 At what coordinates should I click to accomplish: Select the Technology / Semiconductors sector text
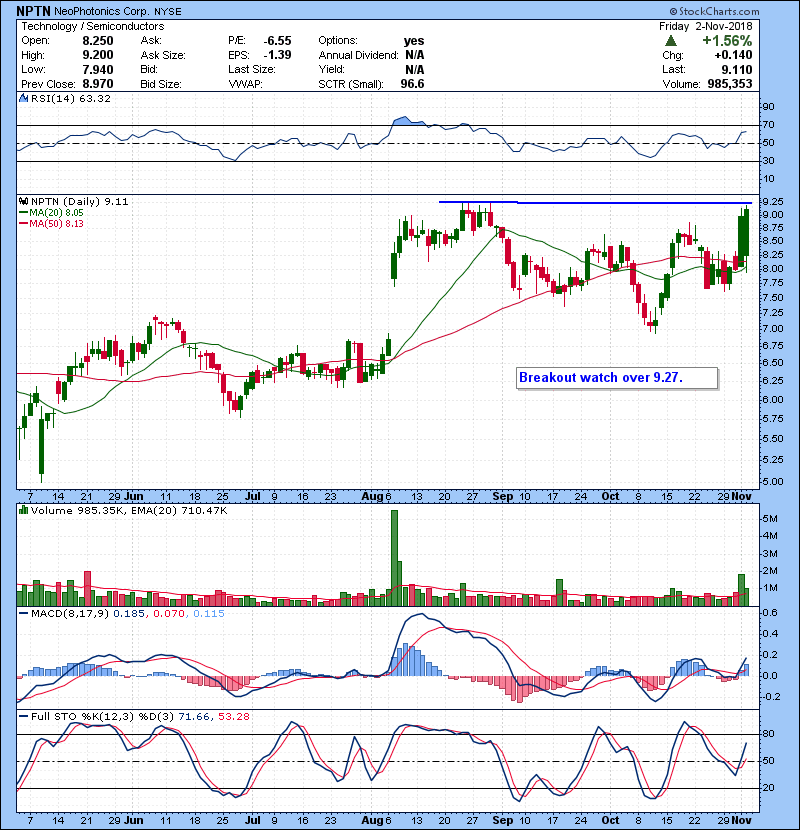[93, 26]
